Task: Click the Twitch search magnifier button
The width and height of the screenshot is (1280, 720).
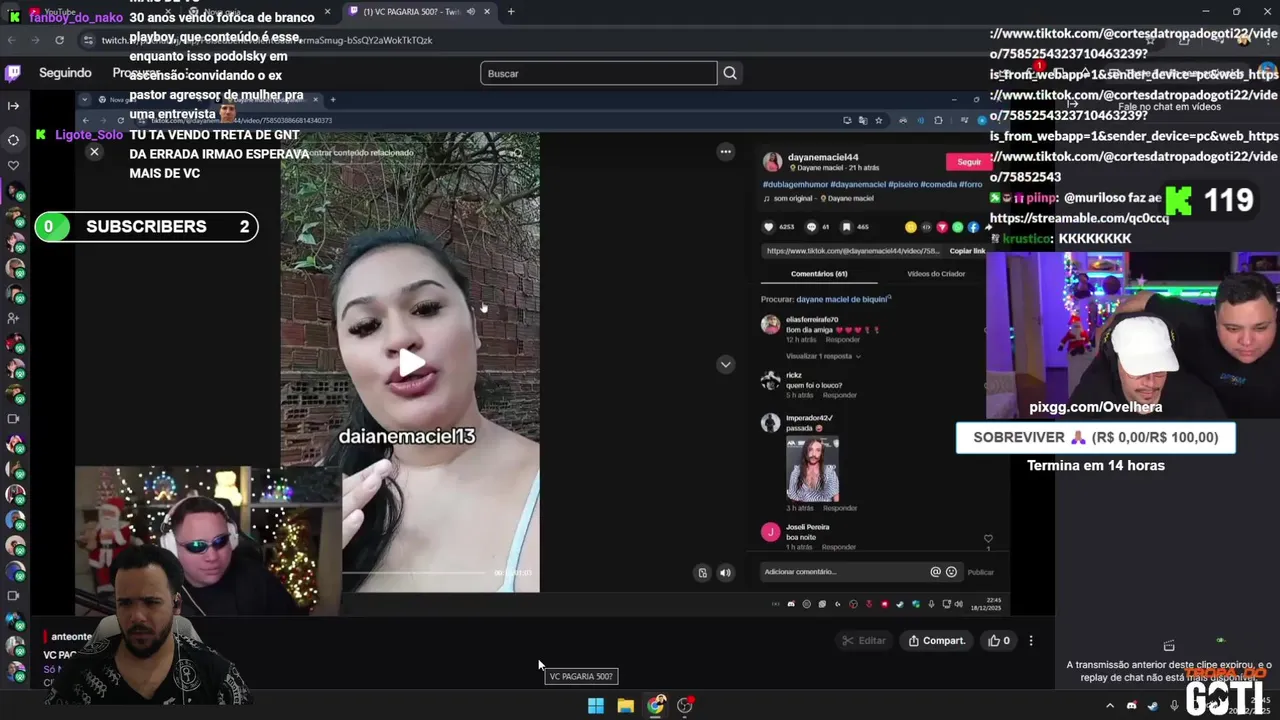Action: [730, 73]
